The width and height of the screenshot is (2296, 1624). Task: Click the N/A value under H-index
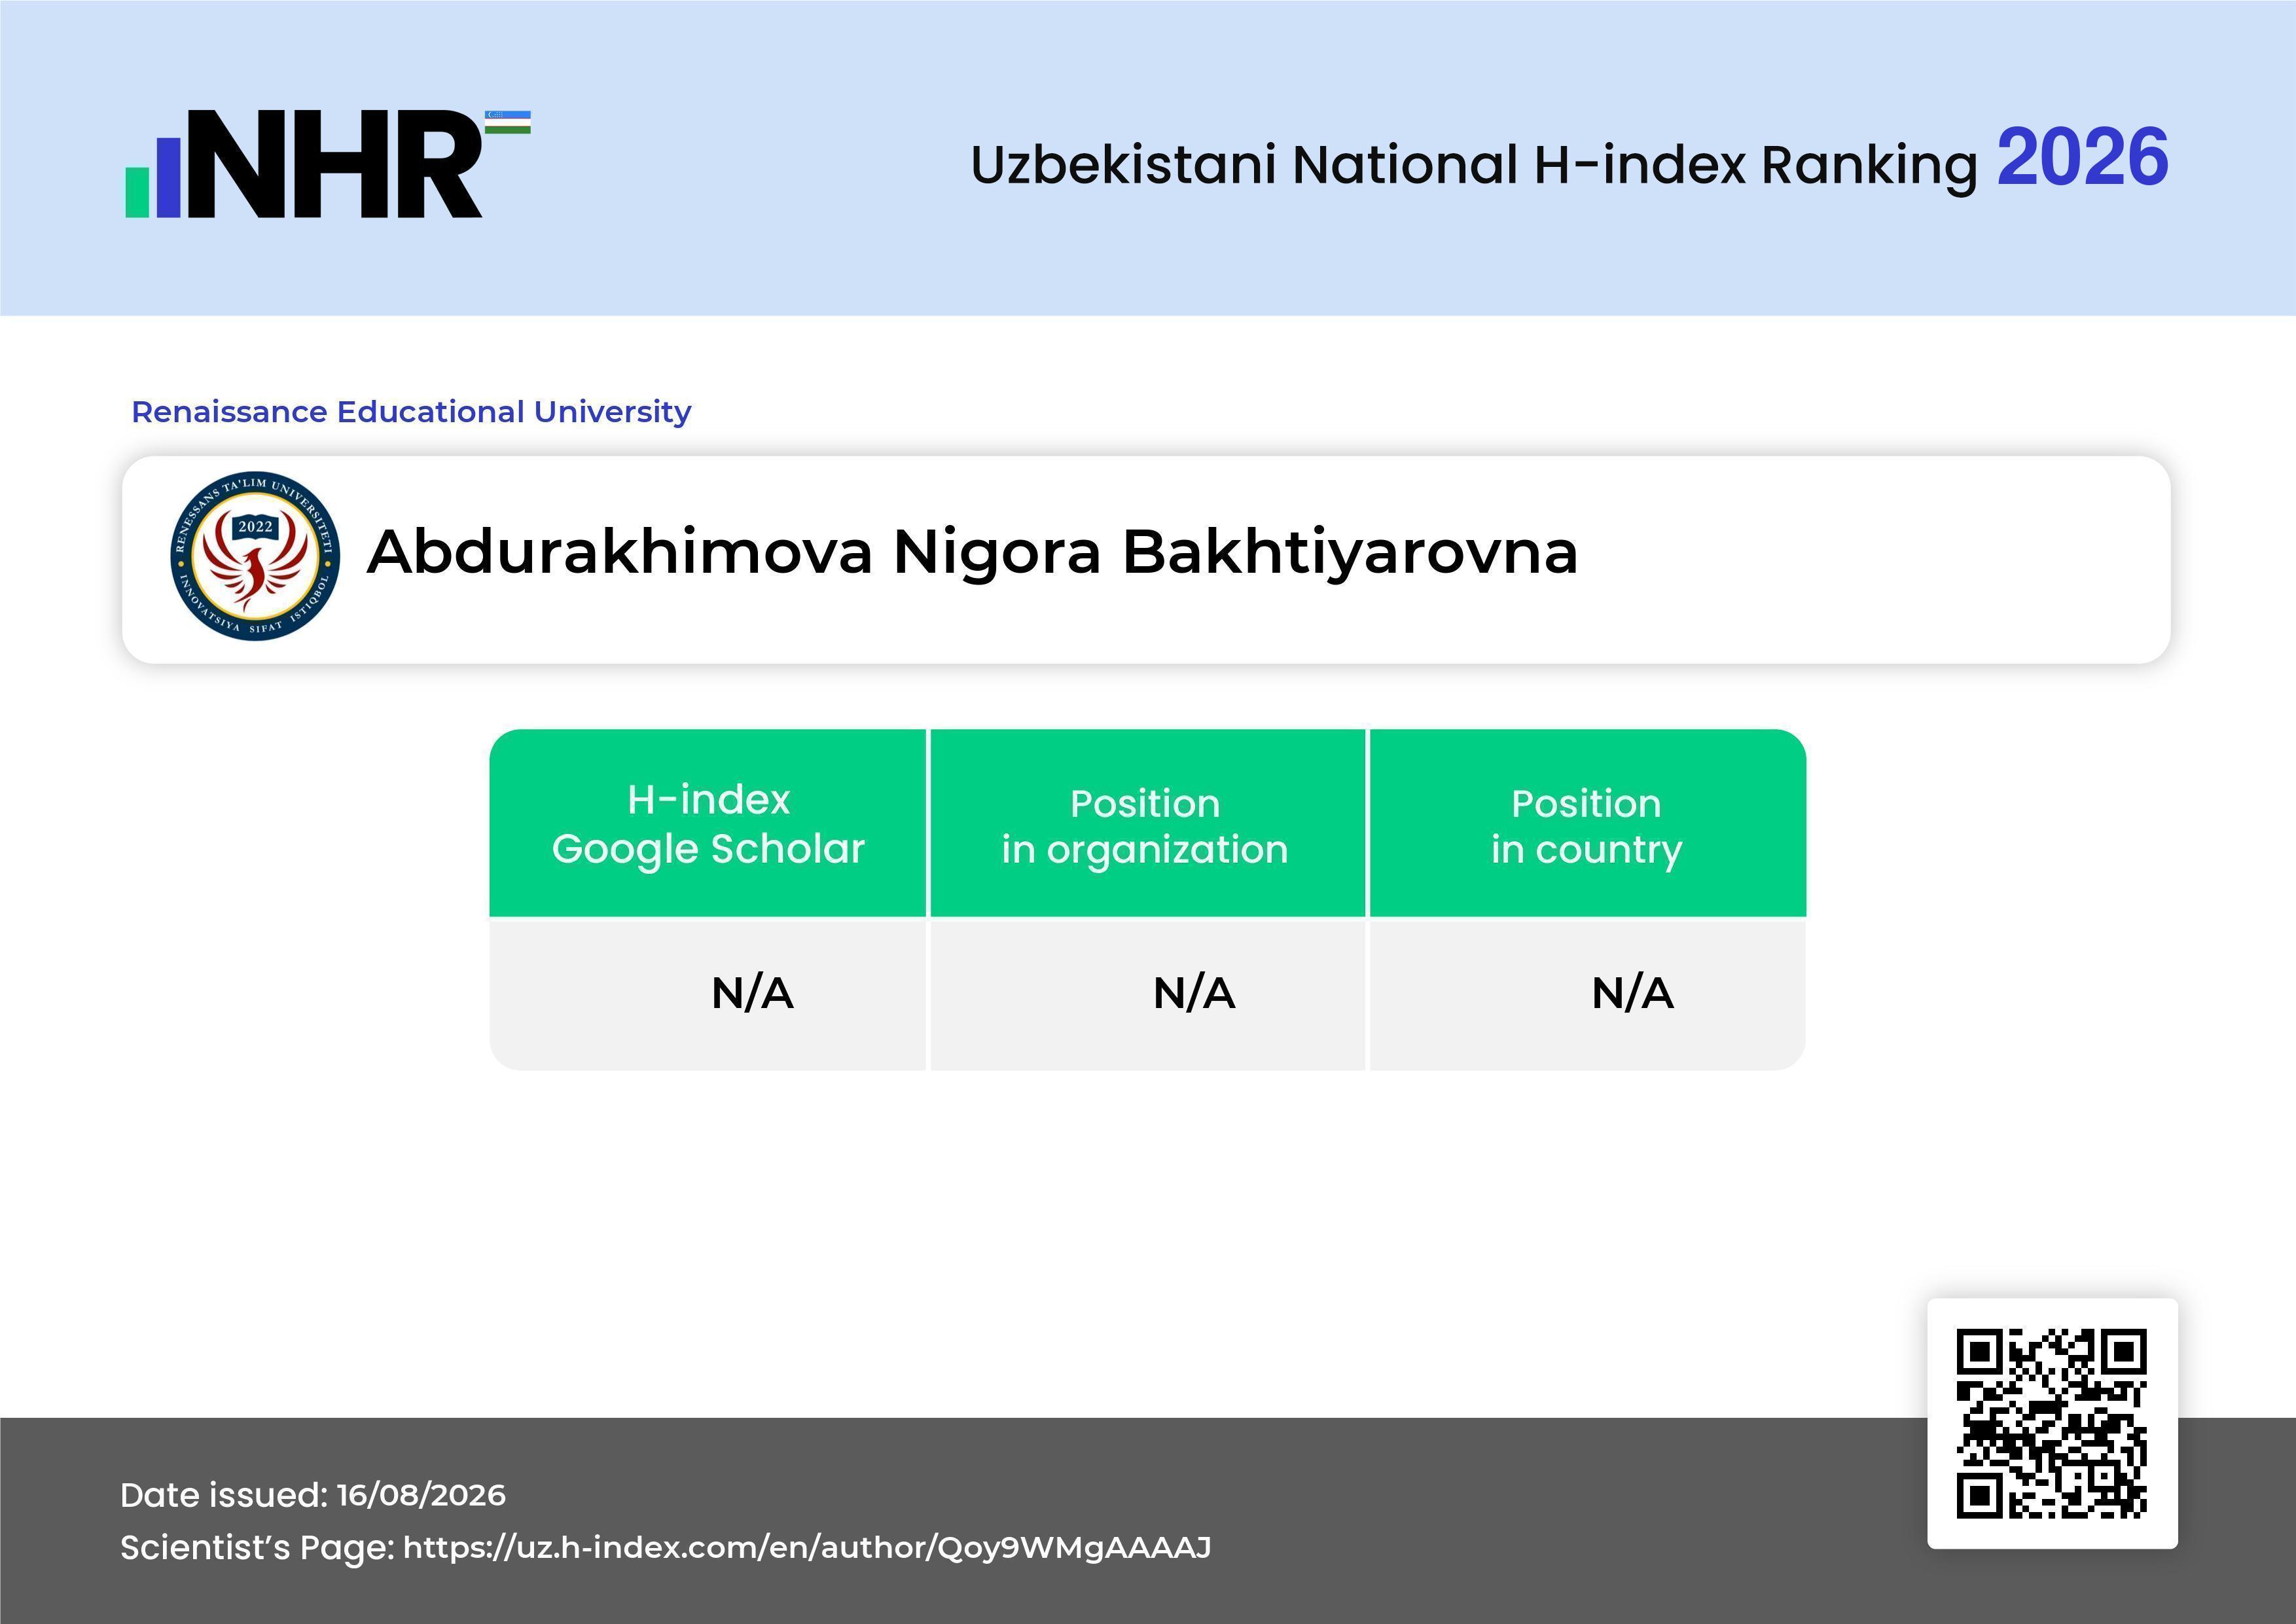pos(752,994)
